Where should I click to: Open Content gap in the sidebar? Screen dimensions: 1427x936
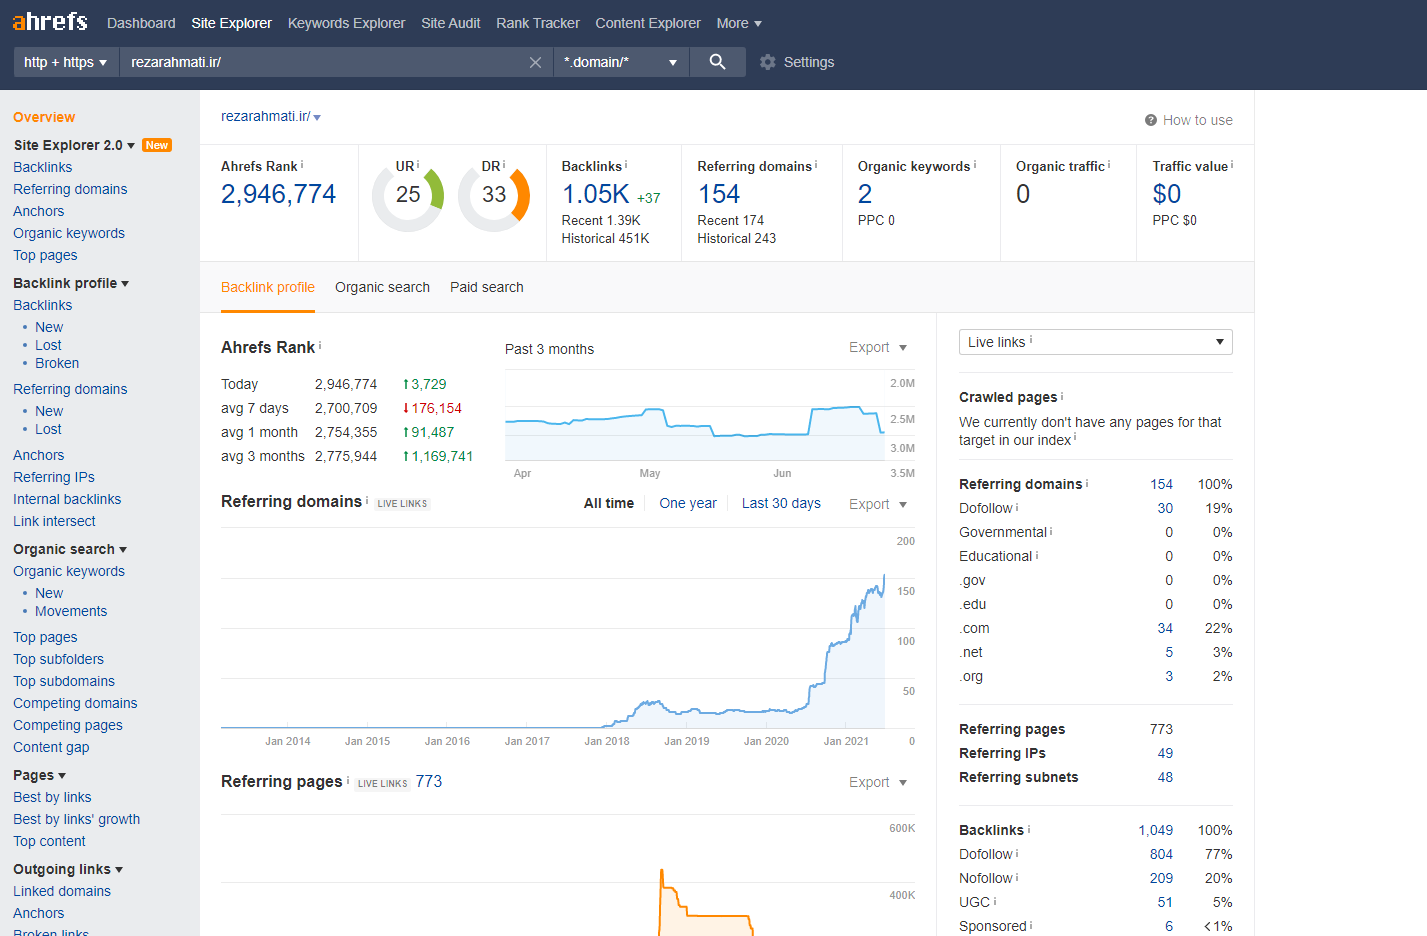click(x=51, y=747)
